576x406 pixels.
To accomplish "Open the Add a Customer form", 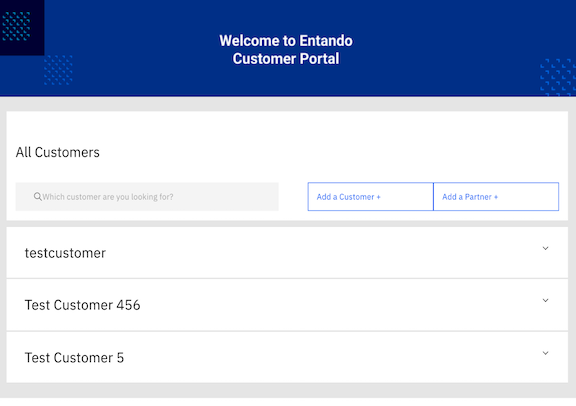I will tap(370, 197).
